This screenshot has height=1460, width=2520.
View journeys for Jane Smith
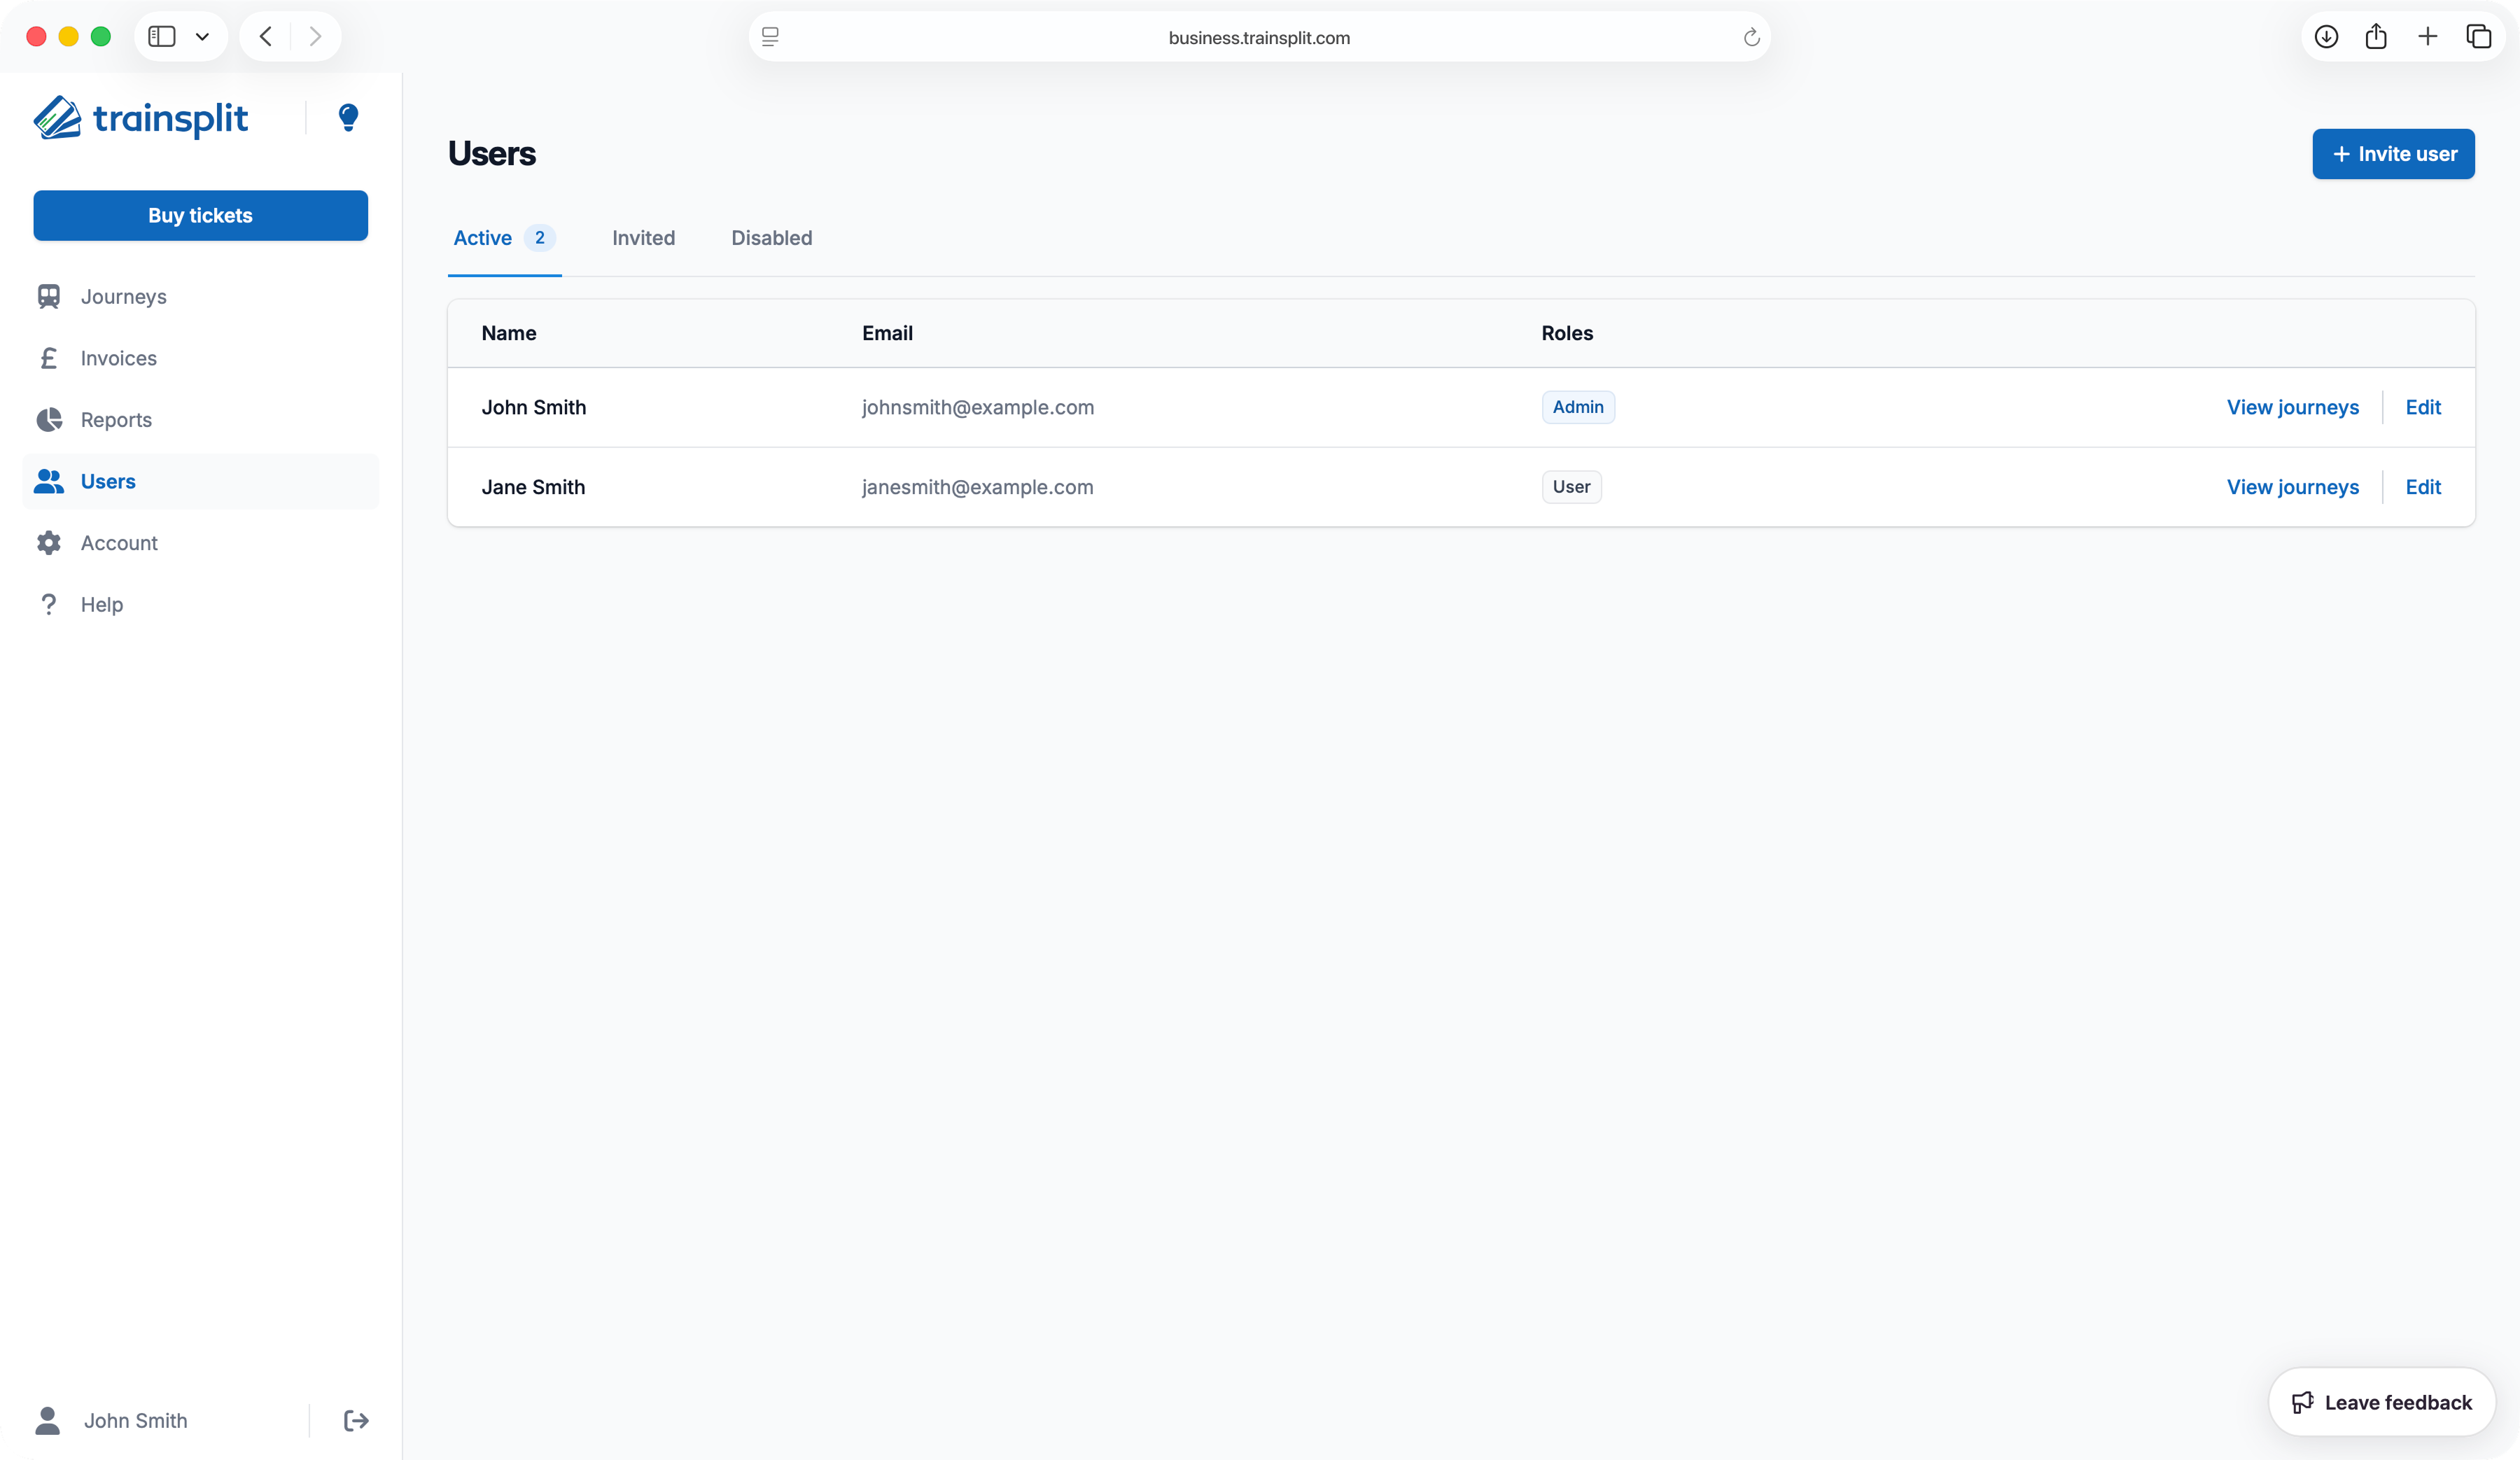coord(2292,487)
